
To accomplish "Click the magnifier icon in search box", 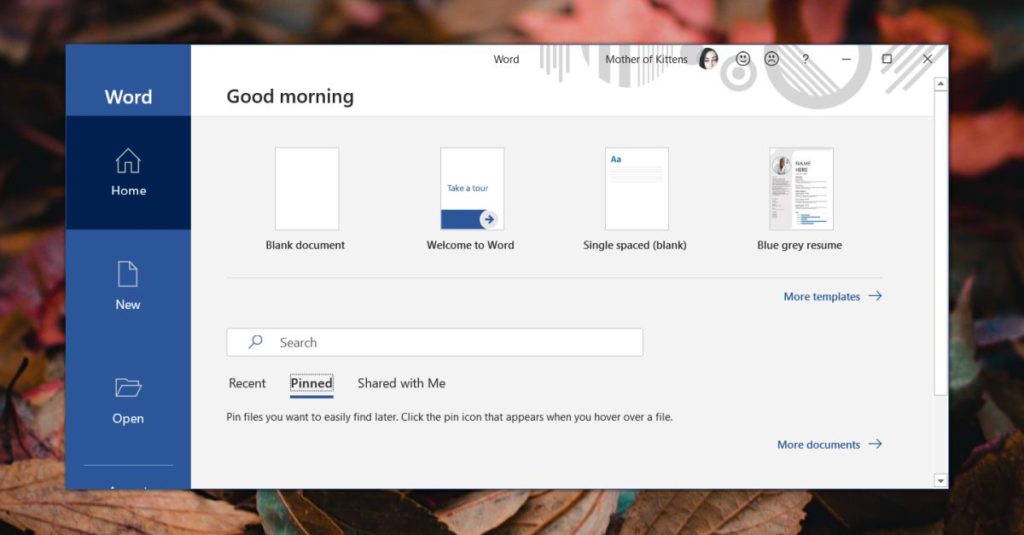I will [255, 342].
